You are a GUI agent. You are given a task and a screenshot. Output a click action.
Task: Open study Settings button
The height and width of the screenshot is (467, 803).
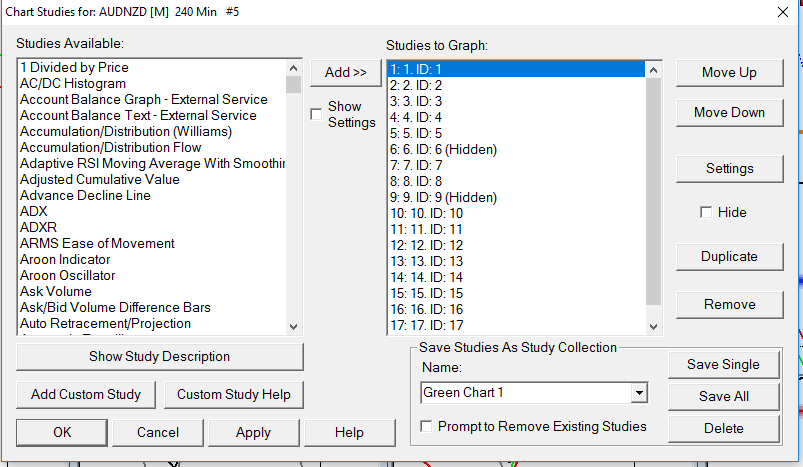click(x=729, y=168)
